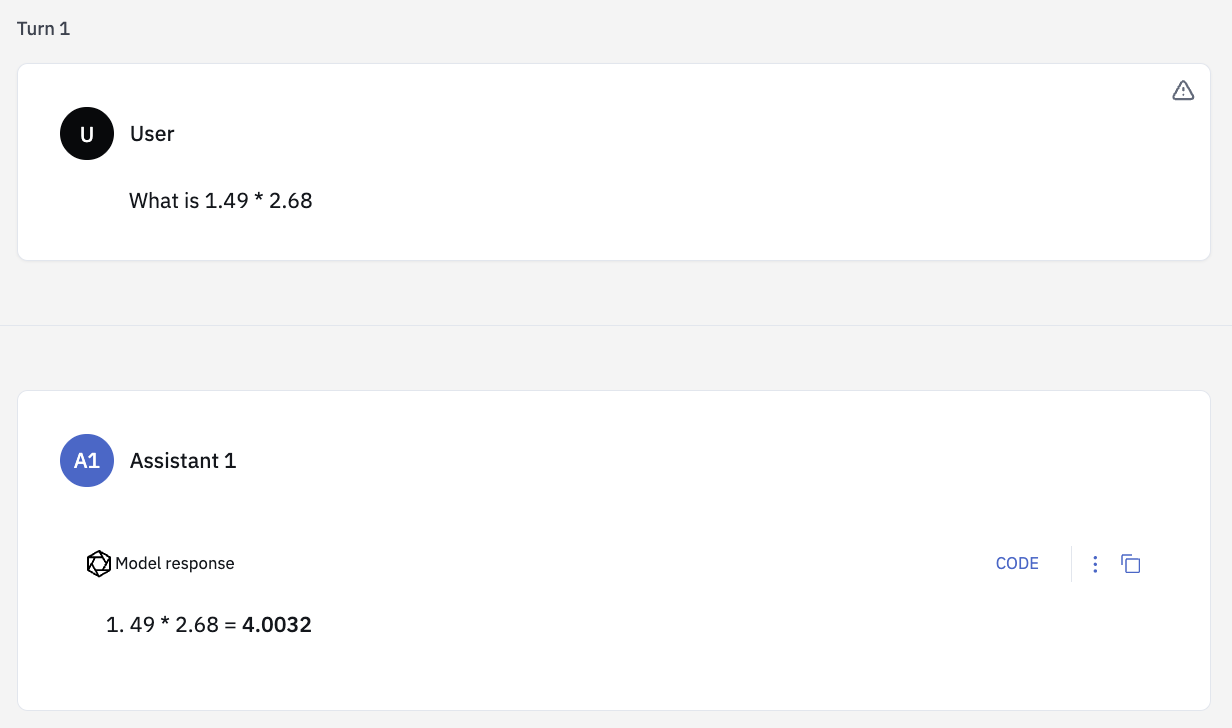Click the hexagon Model response icon
1232x728 pixels.
[x=99, y=564]
